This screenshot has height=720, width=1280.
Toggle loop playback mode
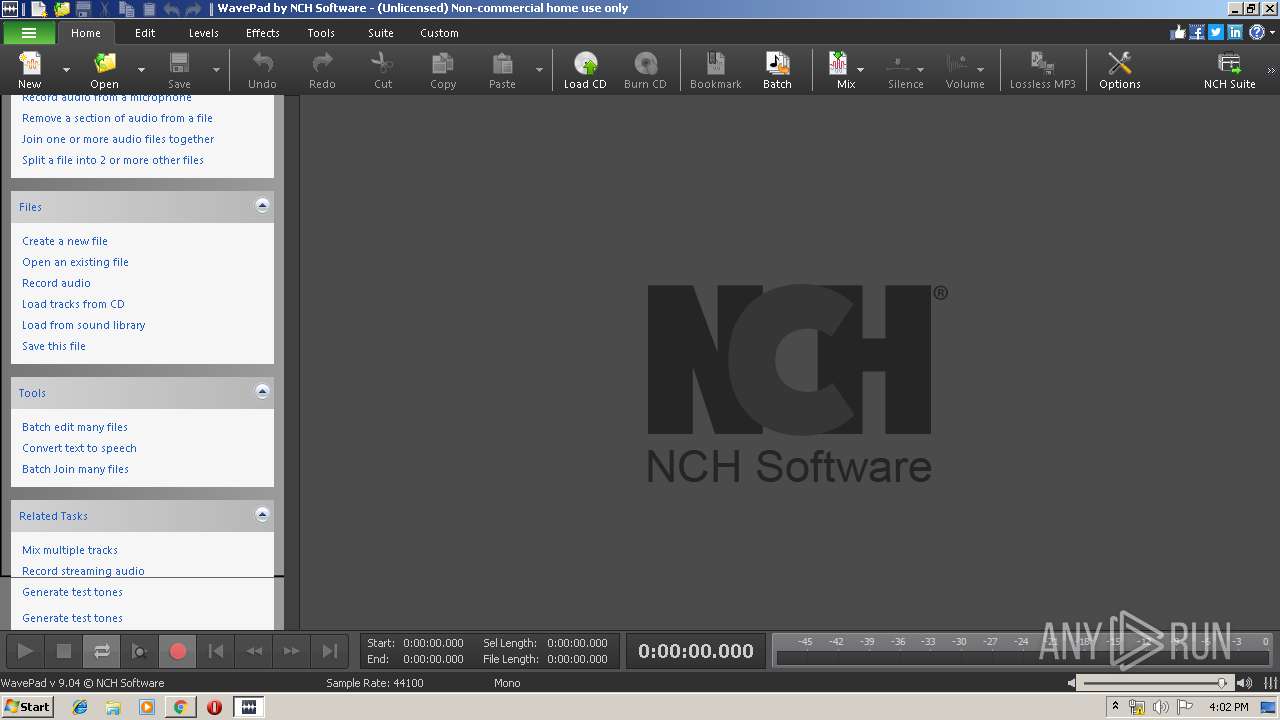click(102, 651)
